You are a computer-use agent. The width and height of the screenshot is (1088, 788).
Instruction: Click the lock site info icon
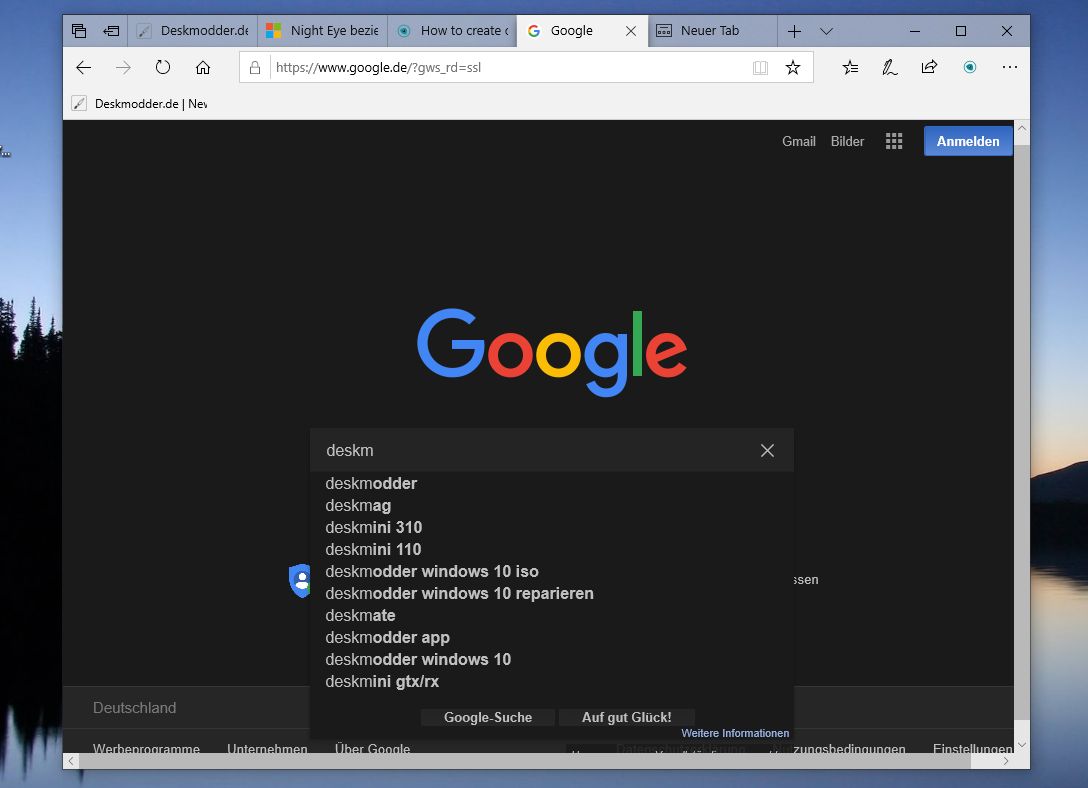point(255,67)
